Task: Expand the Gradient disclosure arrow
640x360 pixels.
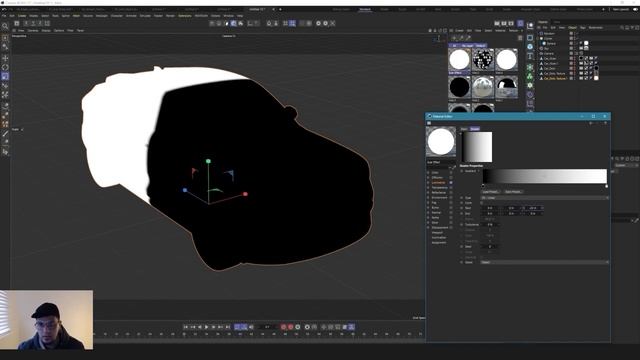Action: pos(479,171)
